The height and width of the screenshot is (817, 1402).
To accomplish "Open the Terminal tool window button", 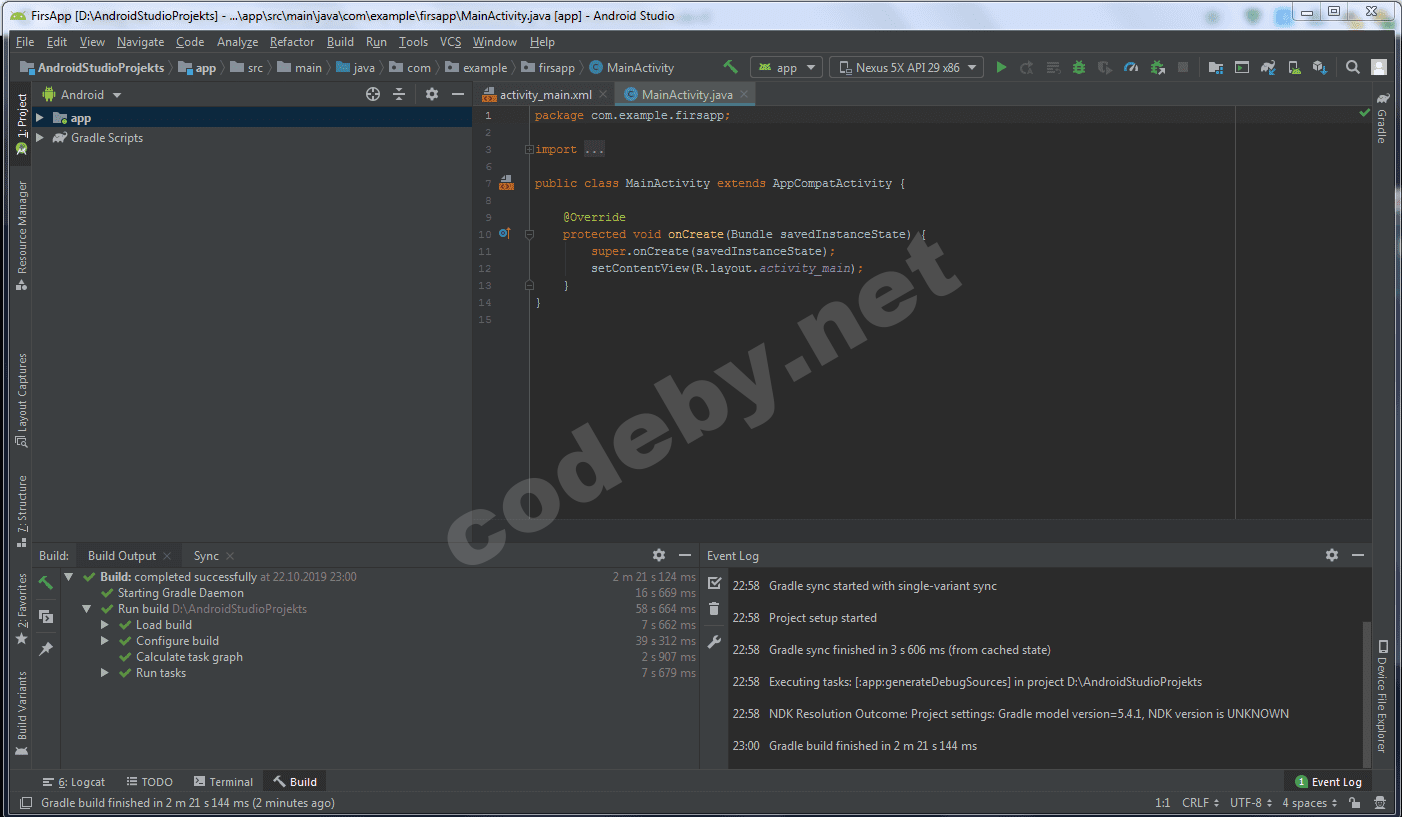I will point(223,782).
